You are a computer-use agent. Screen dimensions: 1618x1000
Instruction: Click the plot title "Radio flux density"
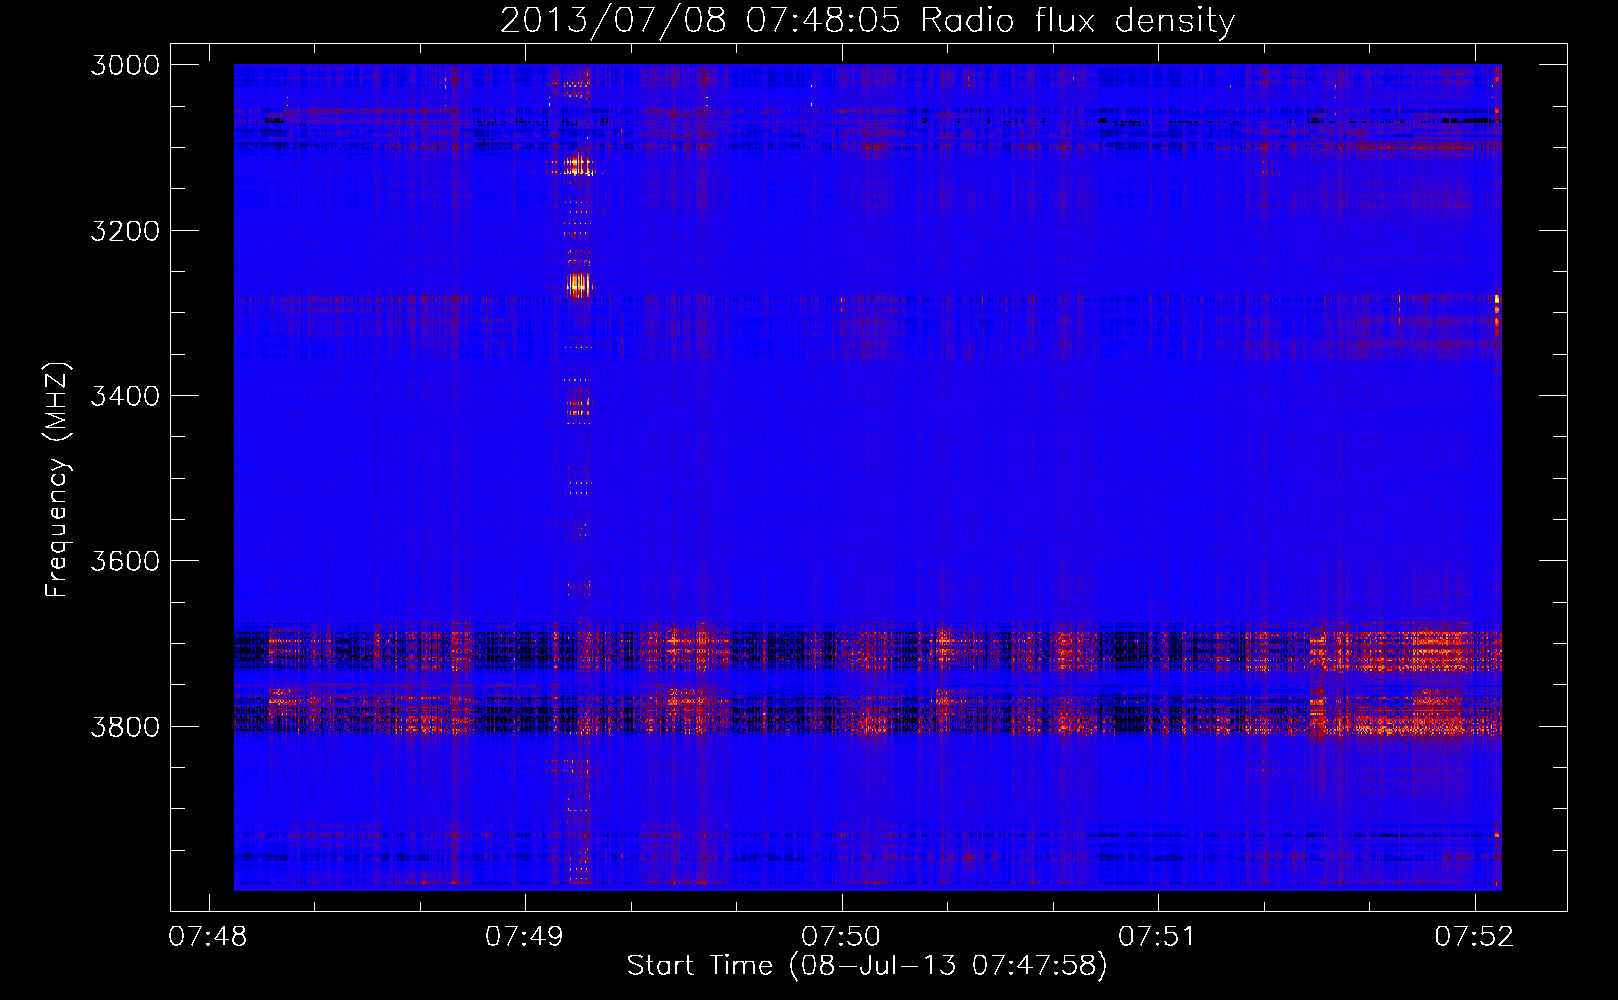[1077, 21]
